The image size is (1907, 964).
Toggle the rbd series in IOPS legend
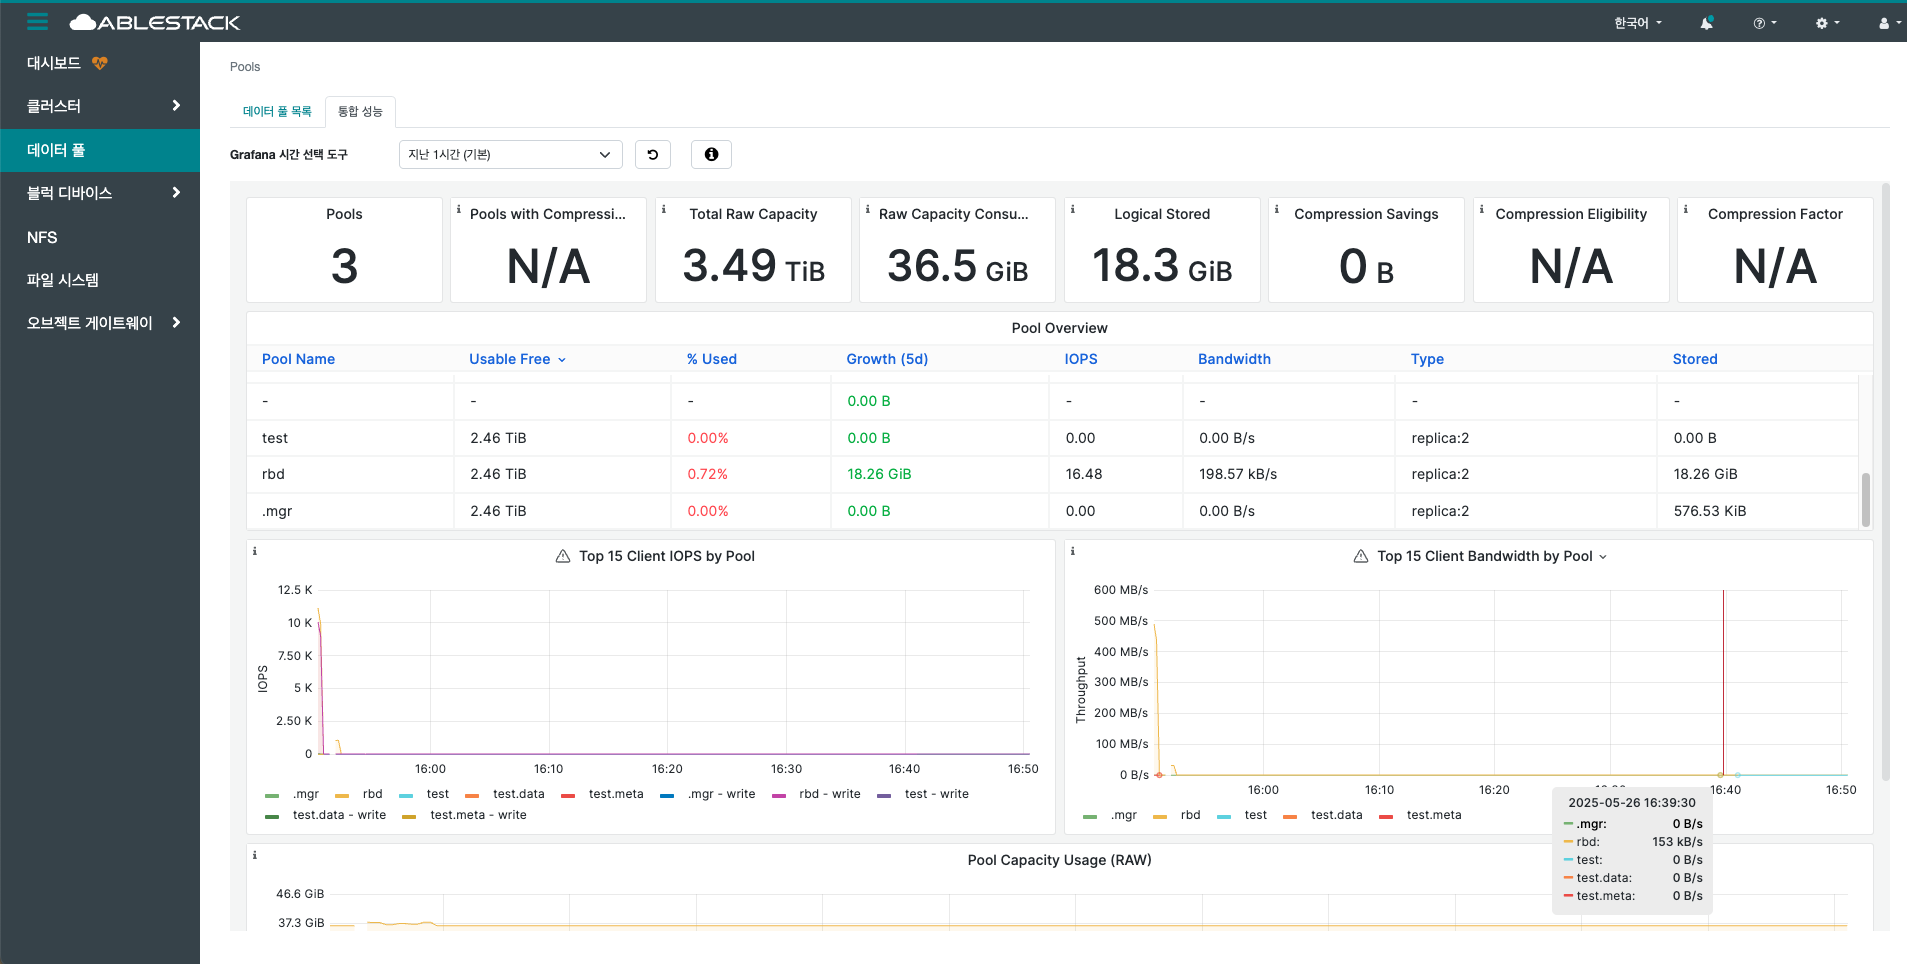[x=372, y=794]
